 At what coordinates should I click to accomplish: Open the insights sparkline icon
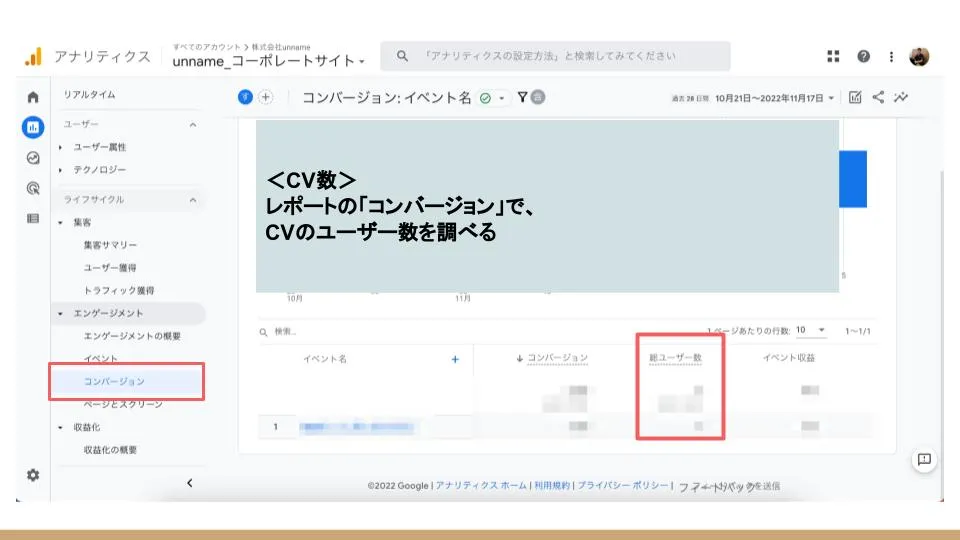coord(901,97)
